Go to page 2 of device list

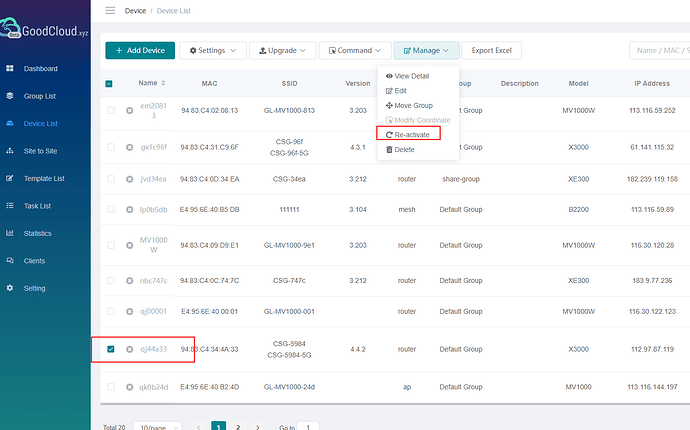[x=237, y=426]
